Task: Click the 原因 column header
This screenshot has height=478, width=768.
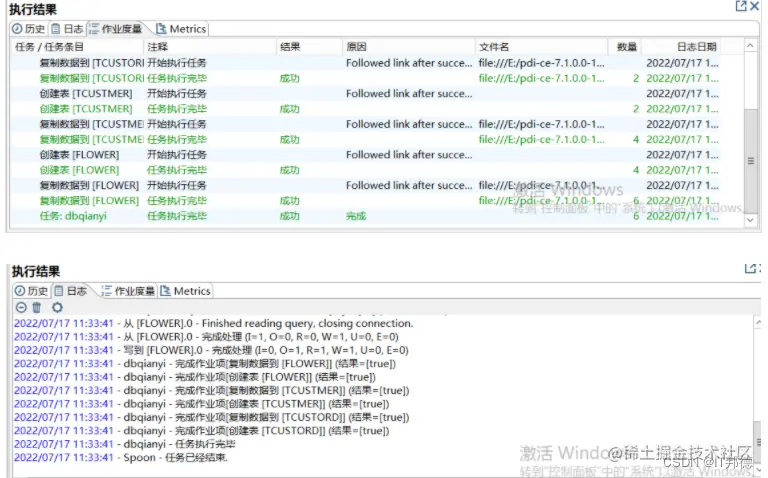Action: click(408, 47)
